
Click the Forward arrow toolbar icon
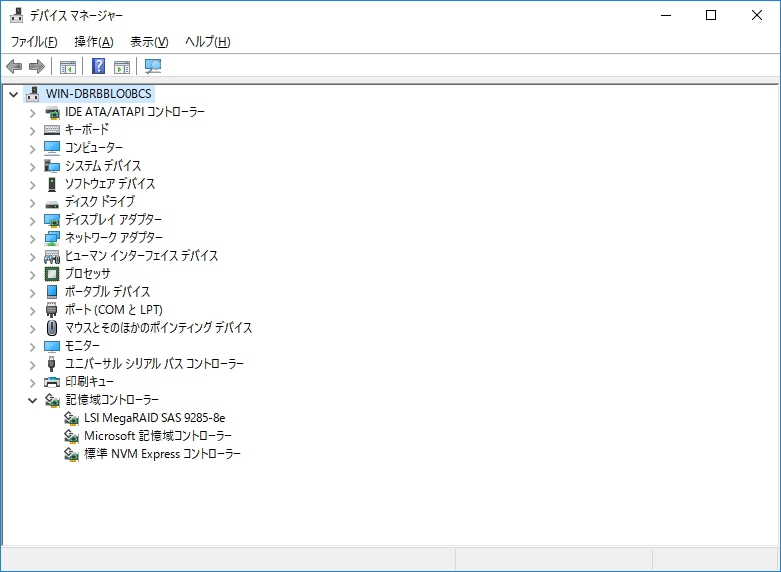coord(37,66)
